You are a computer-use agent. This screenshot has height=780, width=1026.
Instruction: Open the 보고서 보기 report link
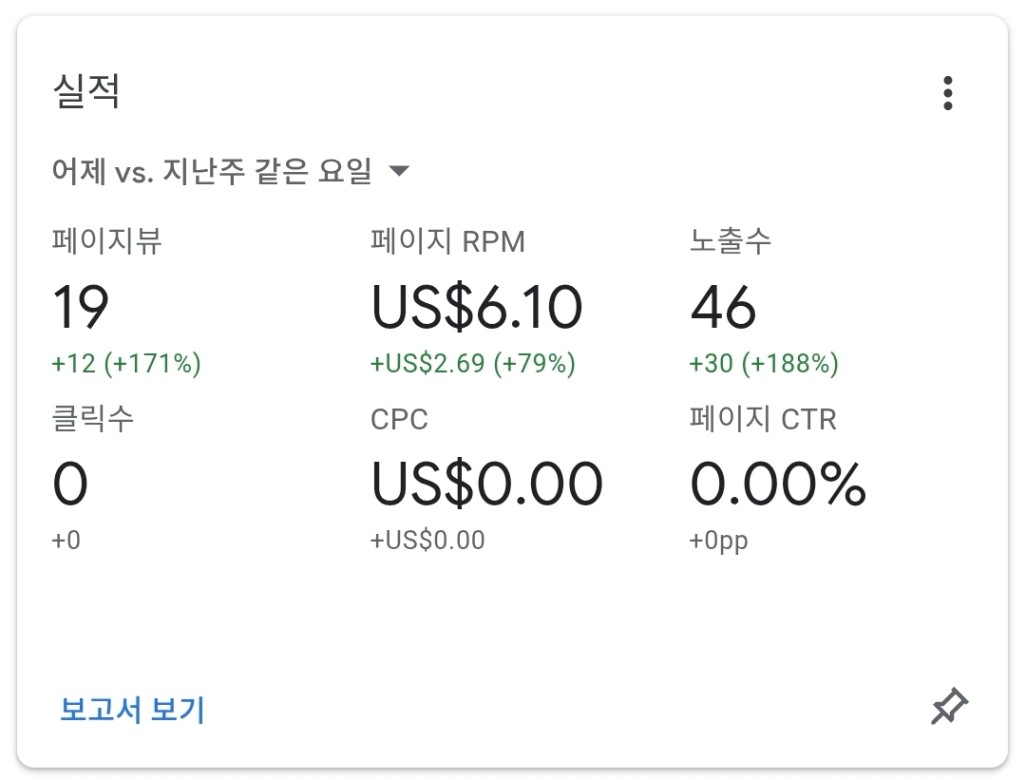[132, 709]
